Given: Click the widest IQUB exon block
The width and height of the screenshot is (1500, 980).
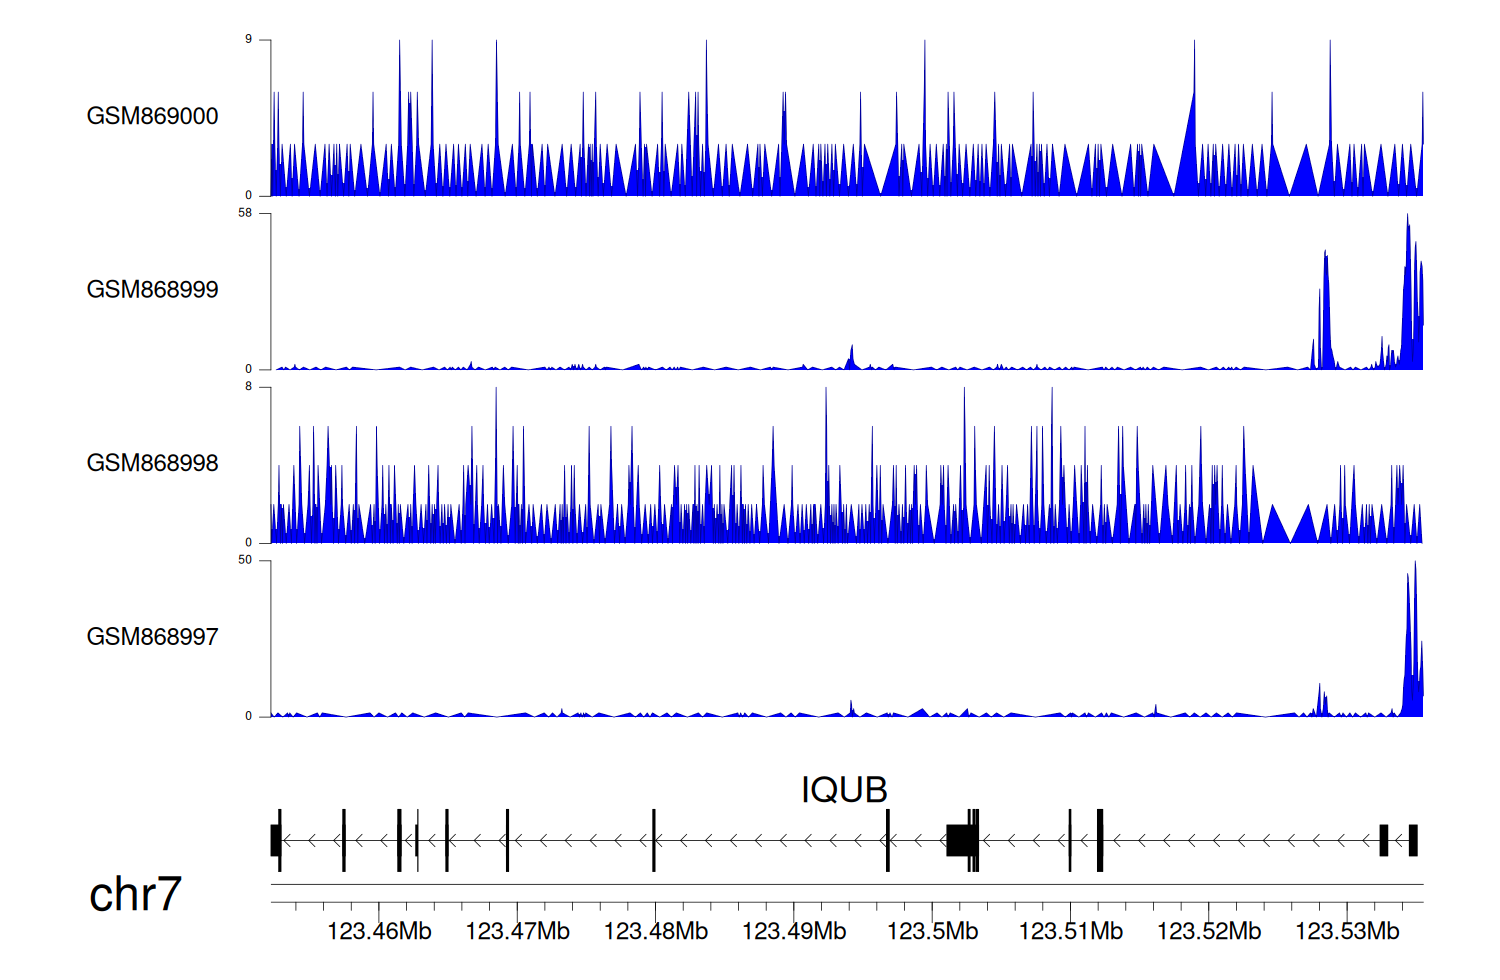Looking at the screenshot, I should coord(960,840).
